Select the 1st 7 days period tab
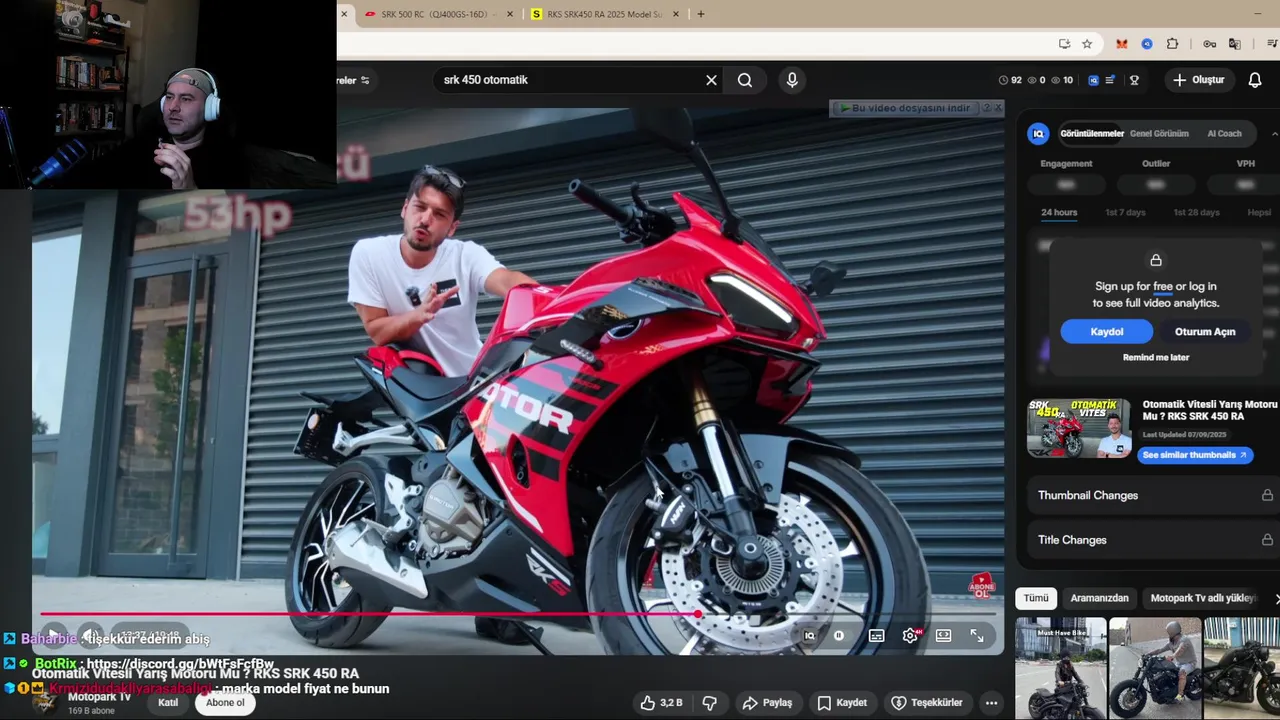Image resolution: width=1280 pixels, height=720 pixels. (1125, 213)
